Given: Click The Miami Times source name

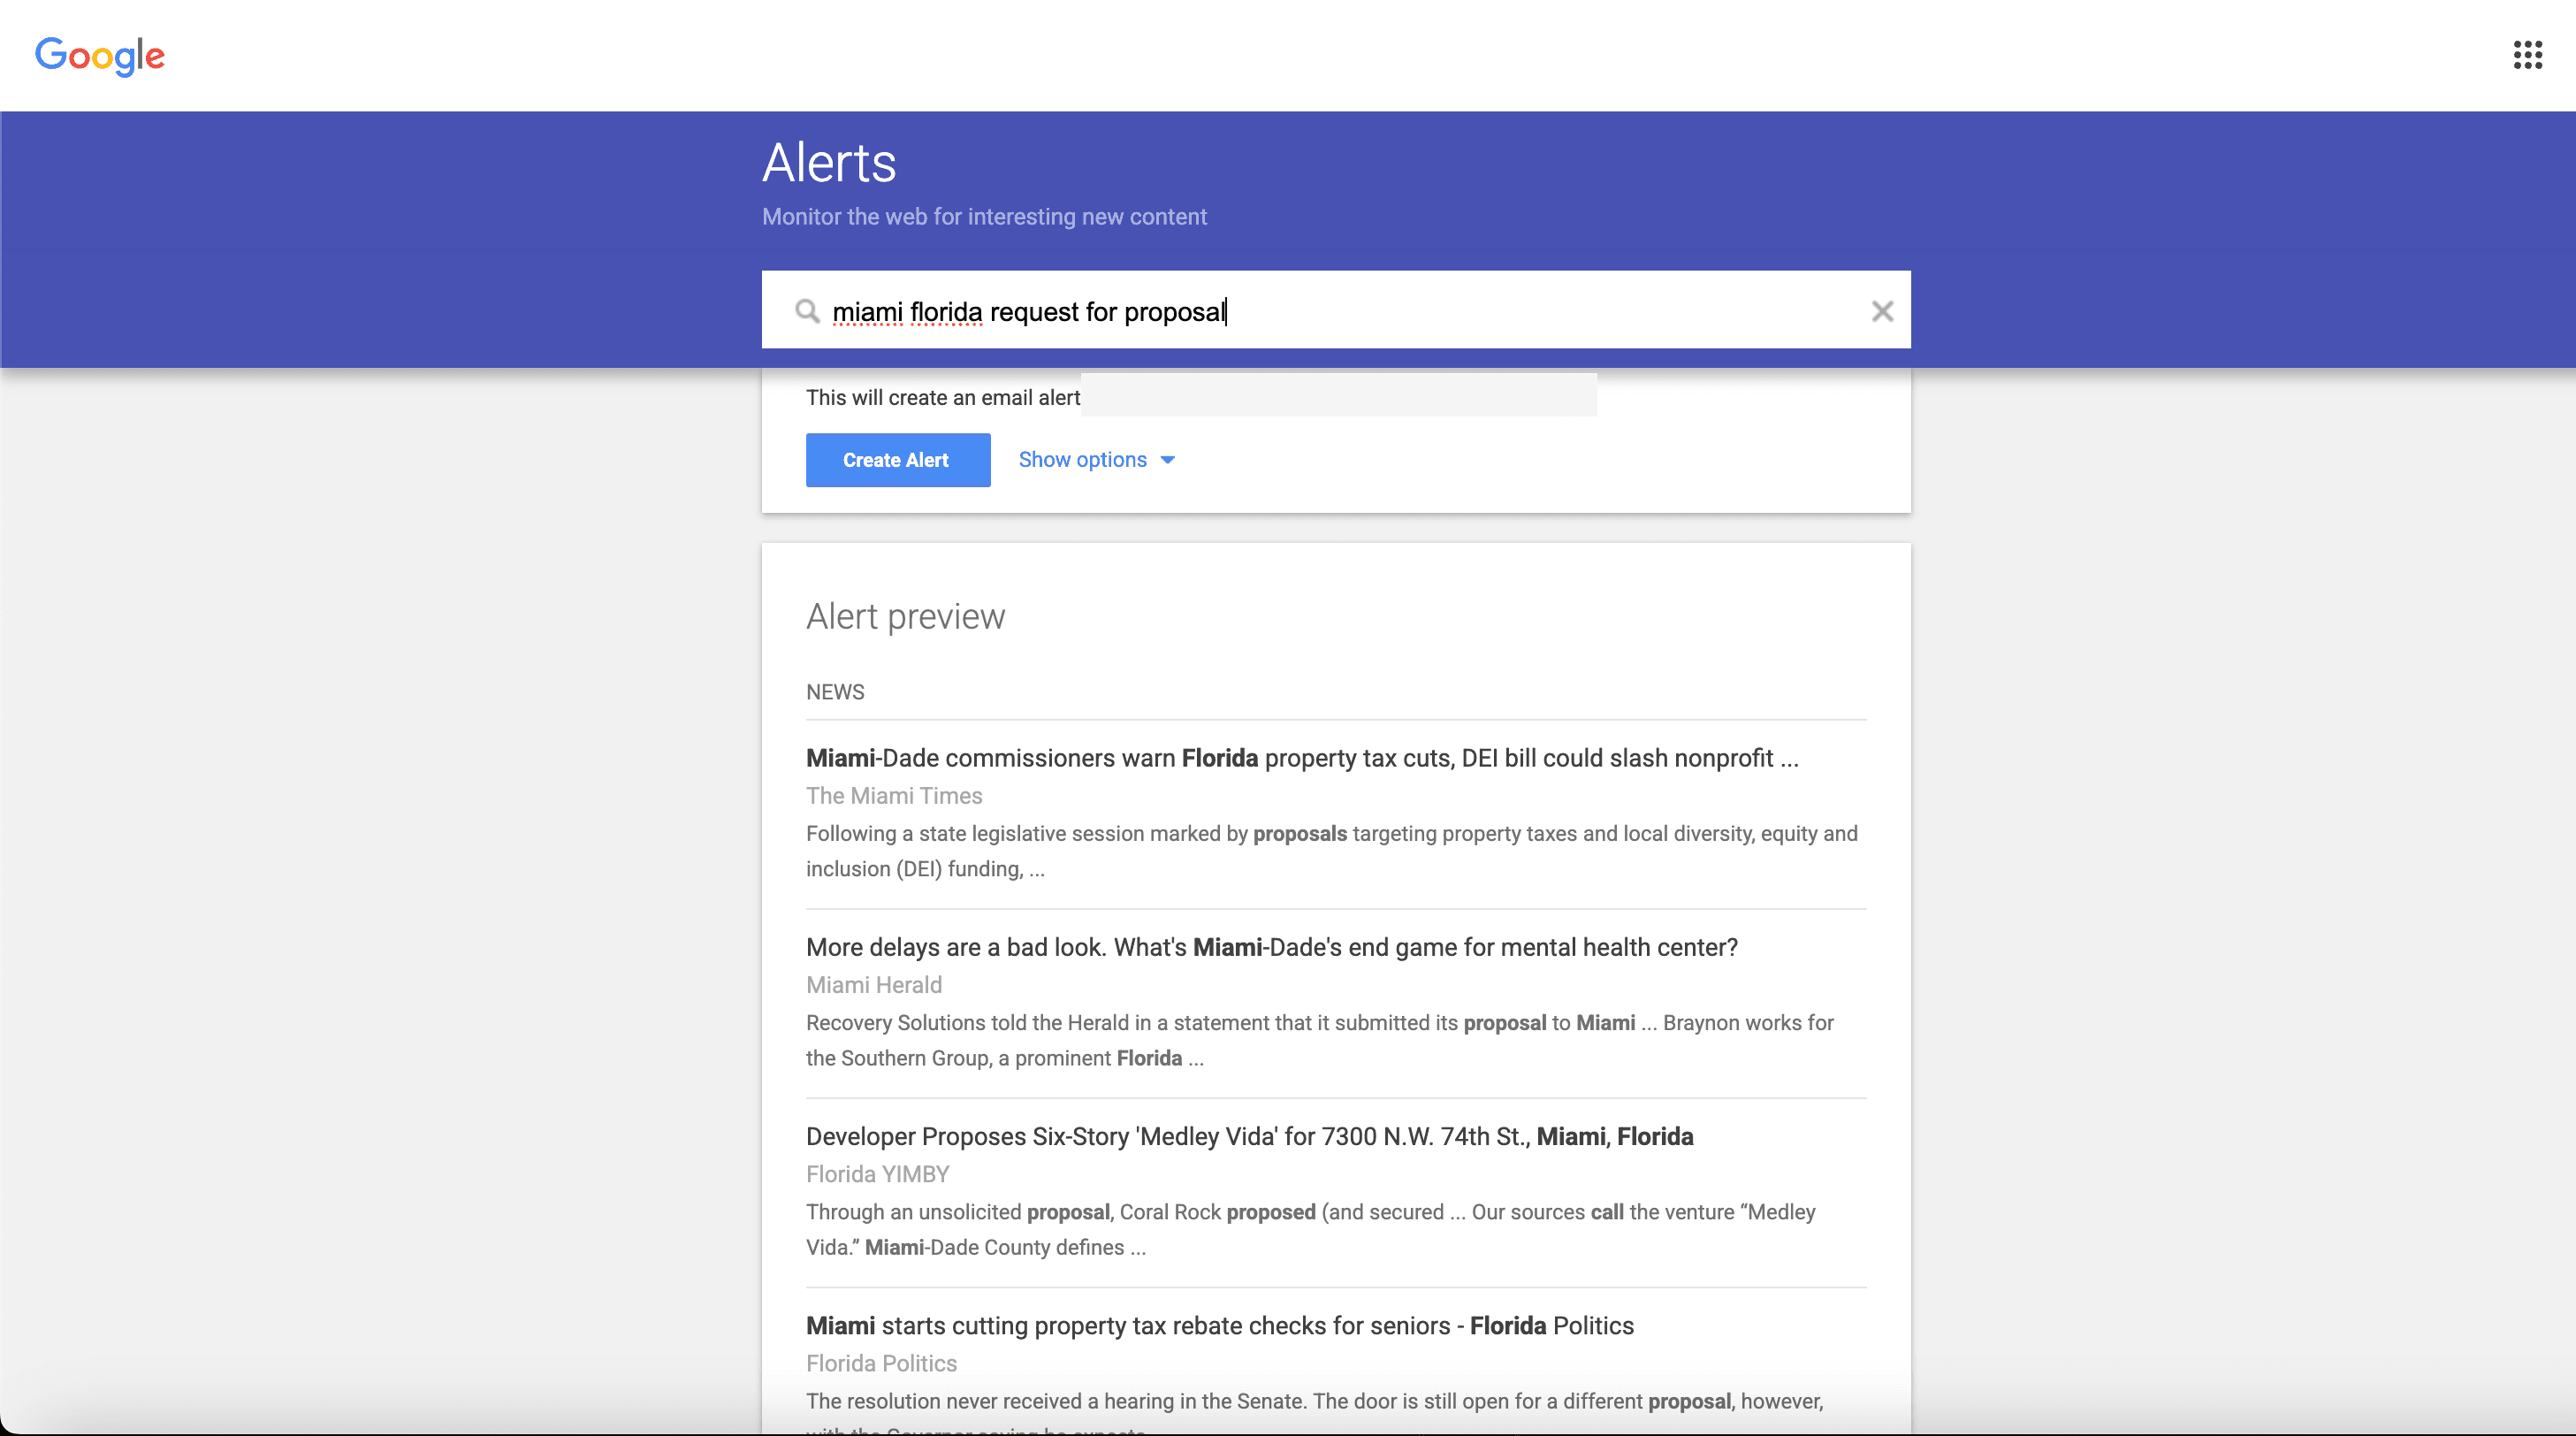Looking at the screenshot, I should [894, 796].
